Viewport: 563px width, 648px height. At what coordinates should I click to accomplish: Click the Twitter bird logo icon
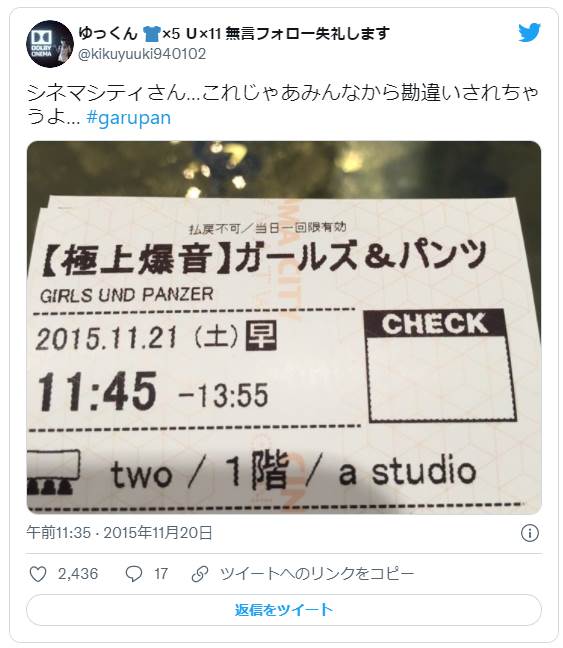(530, 32)
